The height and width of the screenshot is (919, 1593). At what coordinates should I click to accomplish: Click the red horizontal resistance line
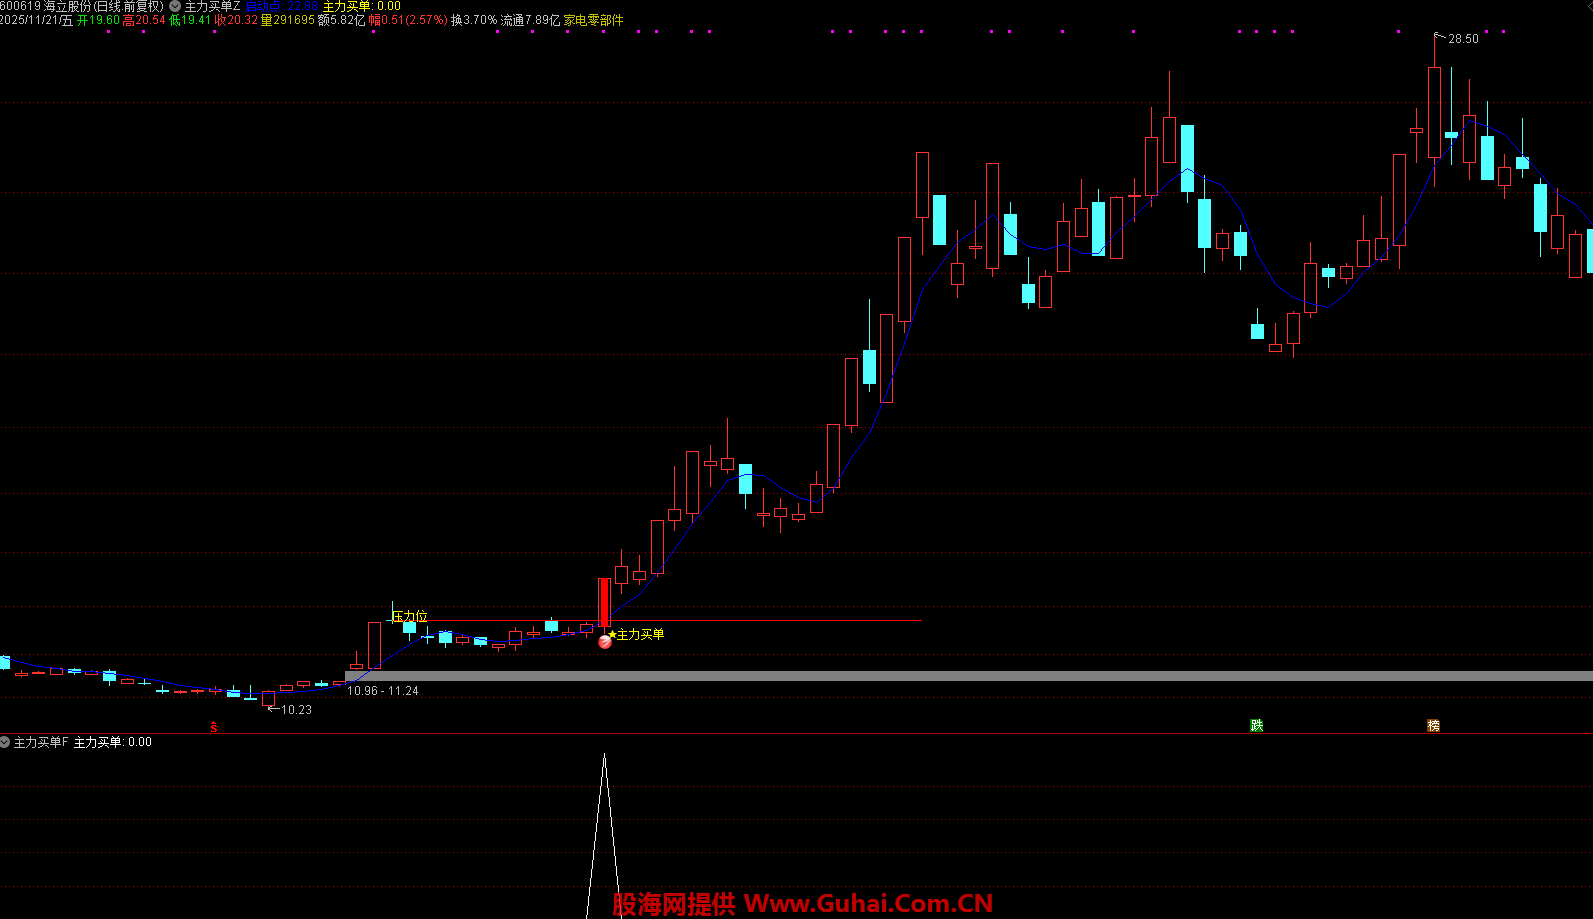click(x=800, y=621)
